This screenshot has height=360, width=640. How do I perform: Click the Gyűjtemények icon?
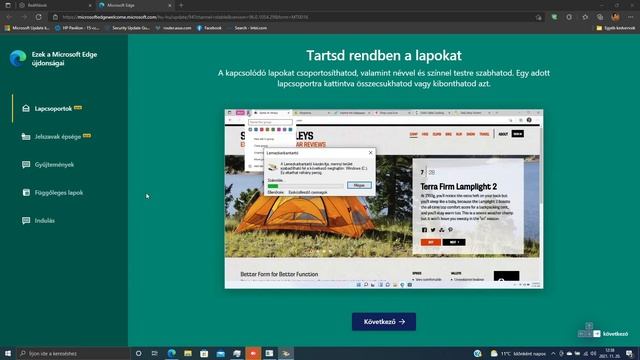tap(26, 164)
